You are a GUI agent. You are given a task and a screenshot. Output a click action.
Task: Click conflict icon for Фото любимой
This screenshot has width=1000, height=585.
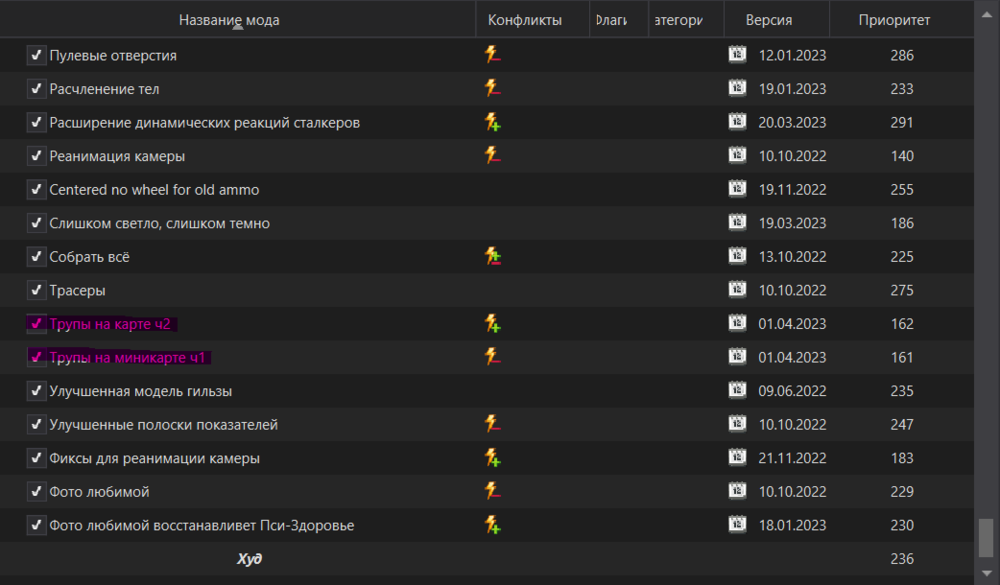point(492,491)
